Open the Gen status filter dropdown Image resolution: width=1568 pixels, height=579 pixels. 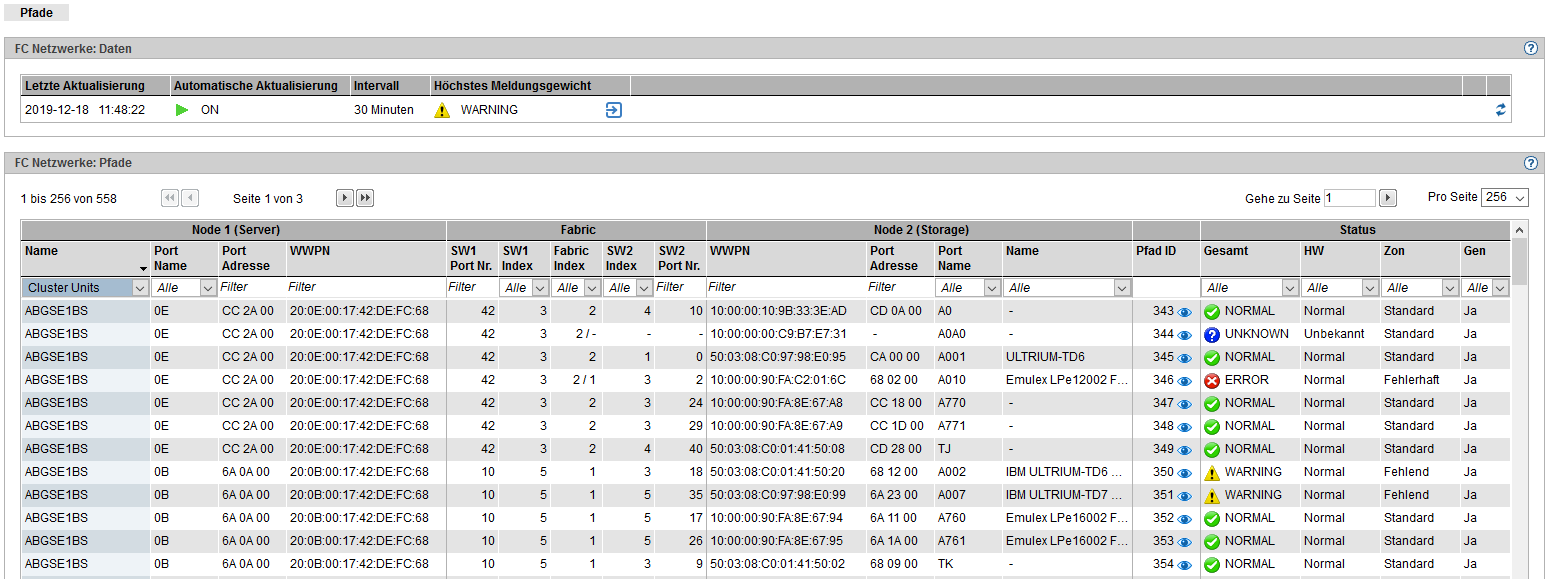[x=1486, y=288]
